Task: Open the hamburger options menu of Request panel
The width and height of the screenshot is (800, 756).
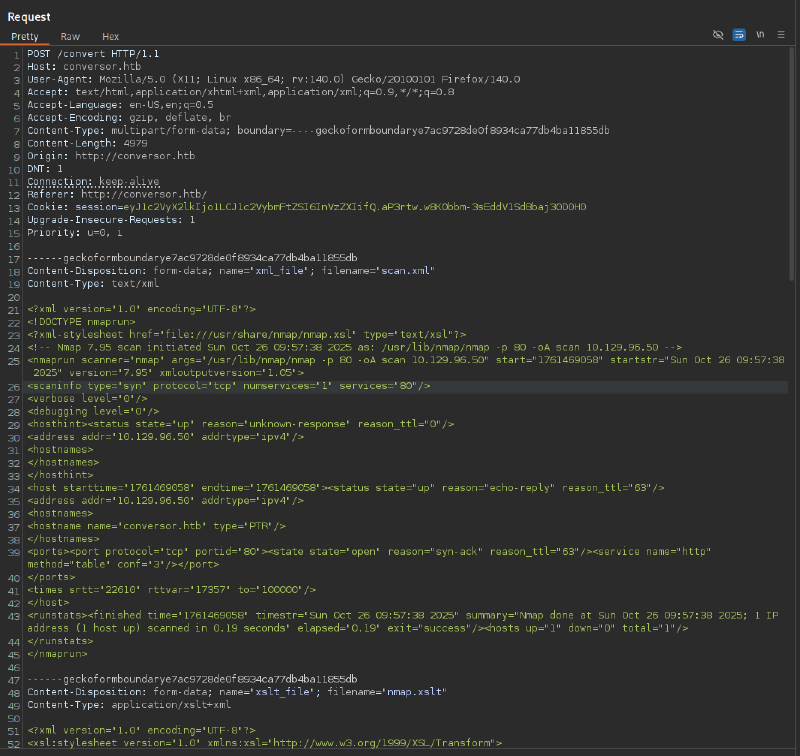Action: click(x=782, y=35)
